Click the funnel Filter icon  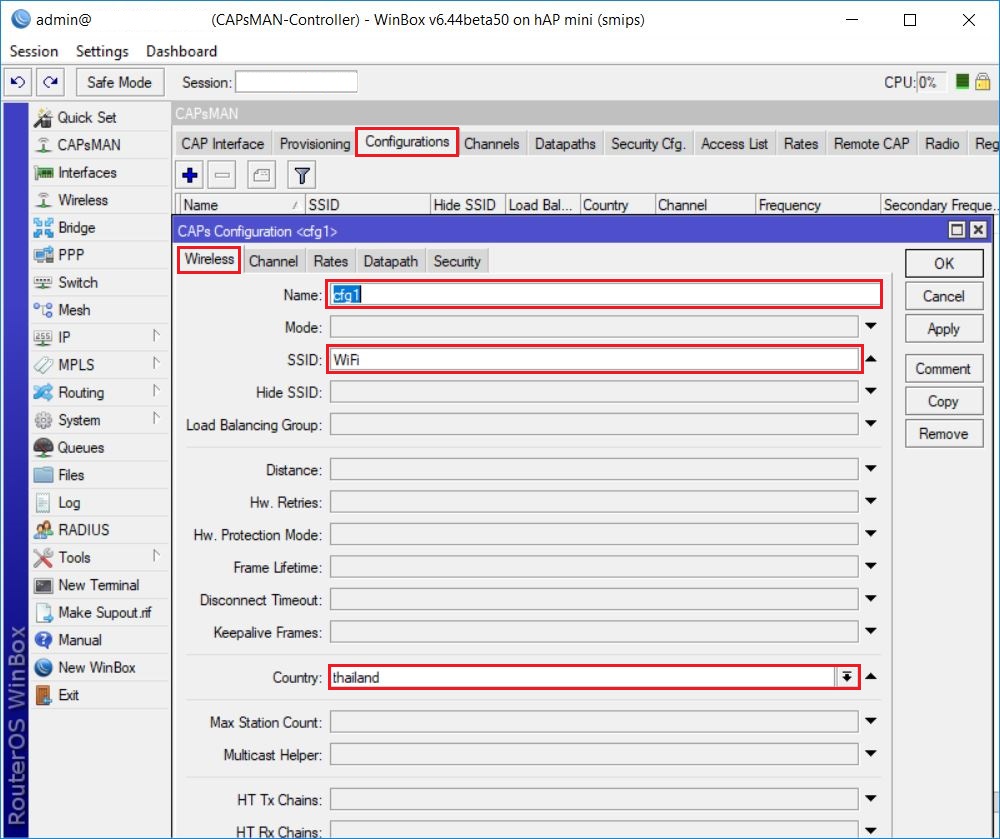[x=302, y=175]
